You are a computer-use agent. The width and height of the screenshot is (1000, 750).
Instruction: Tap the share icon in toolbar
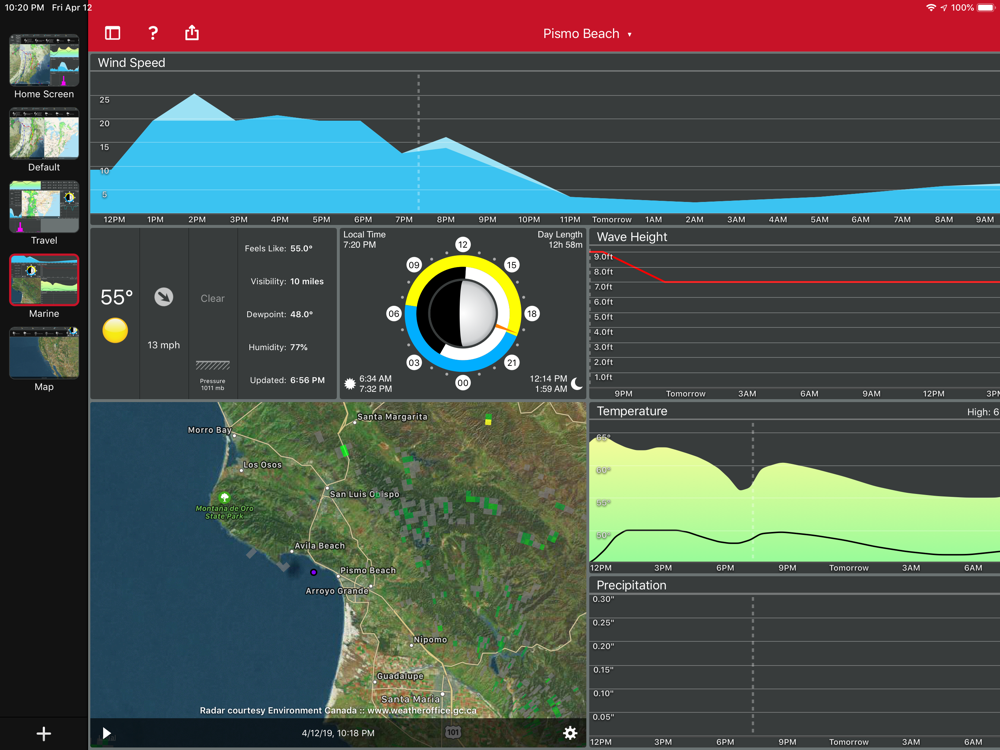point(192,33)
